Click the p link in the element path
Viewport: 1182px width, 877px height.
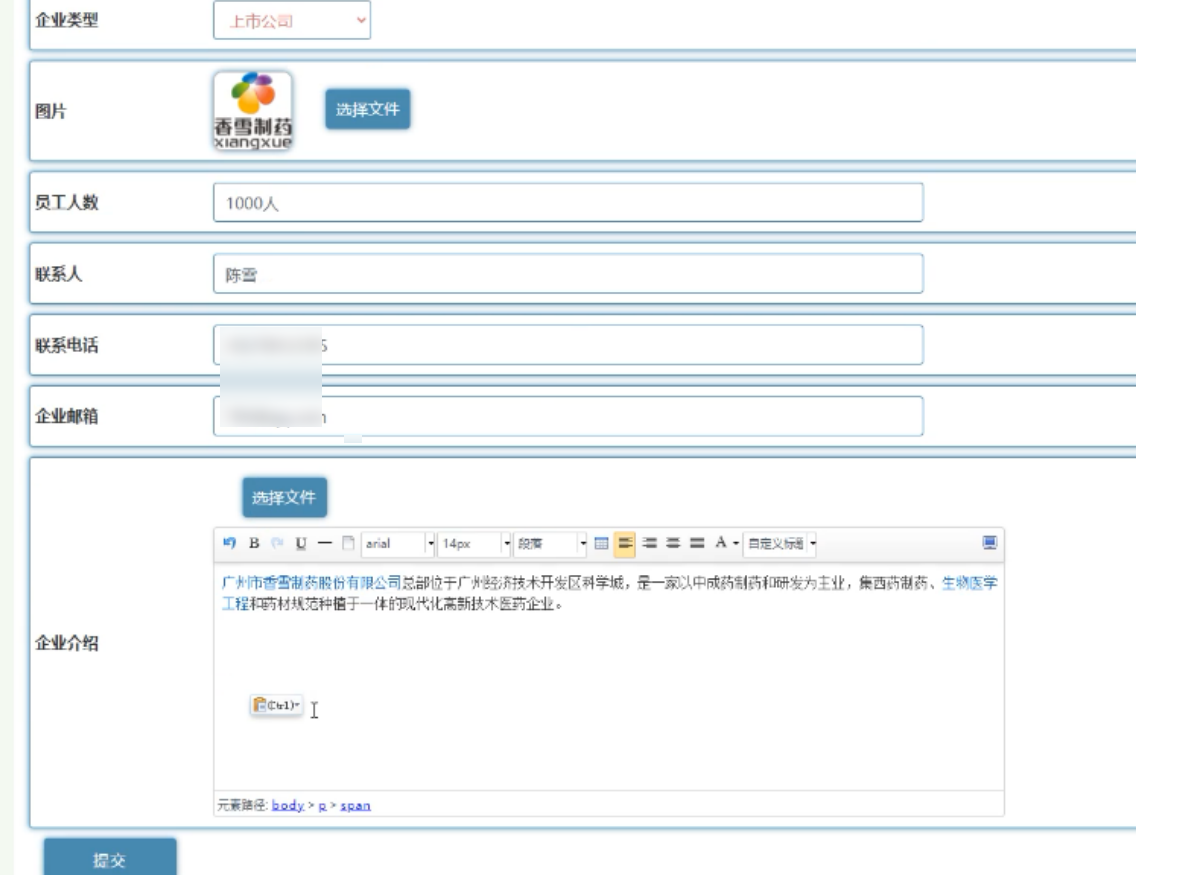322,805
